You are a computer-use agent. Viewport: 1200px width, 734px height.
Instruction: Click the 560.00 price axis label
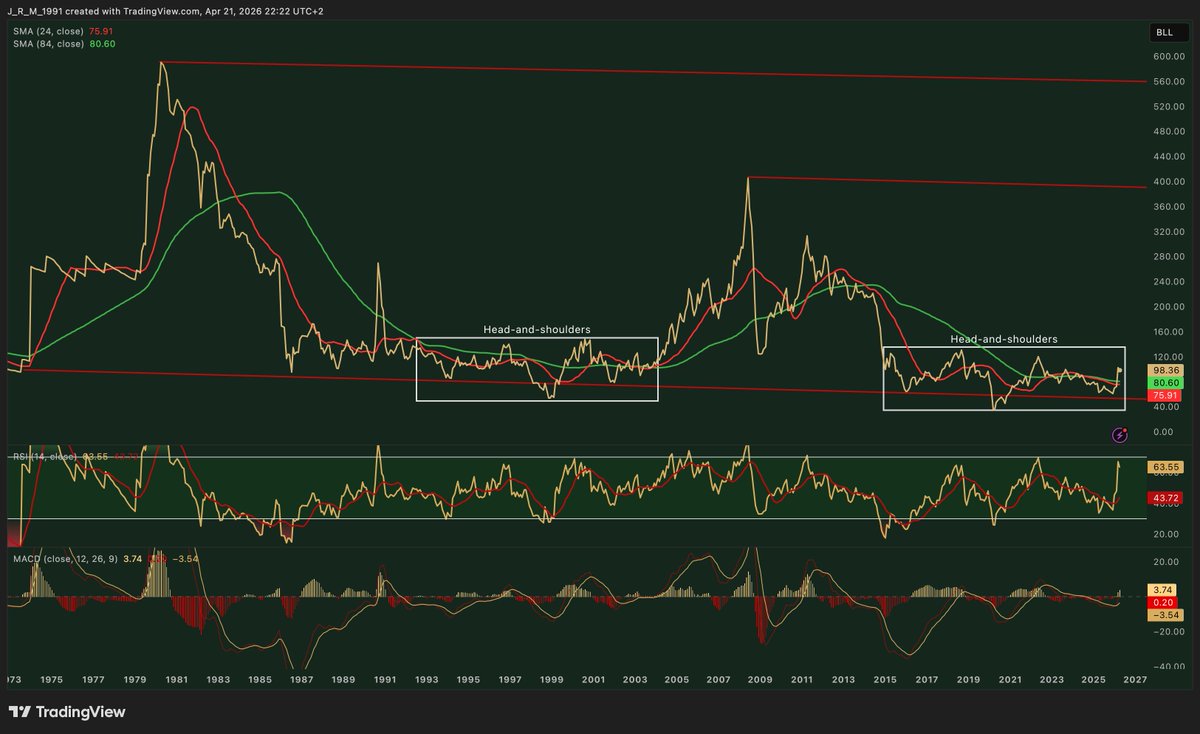pos(1169,82)
